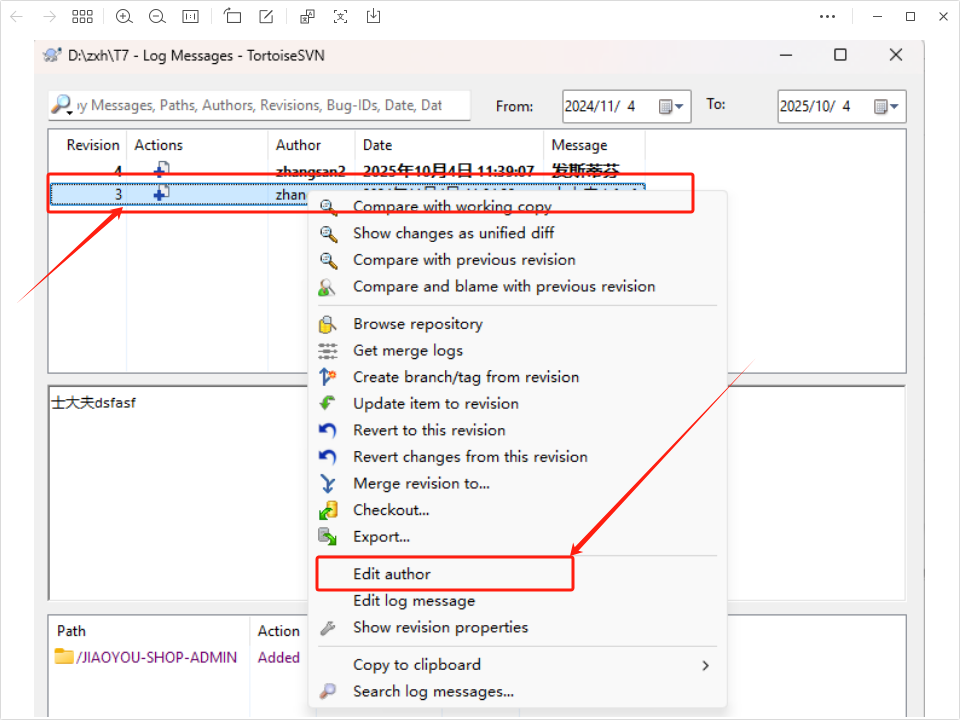The image size is (960, 720).
Task: Open the three-dots more options menu
Action: tap(827, 17)
